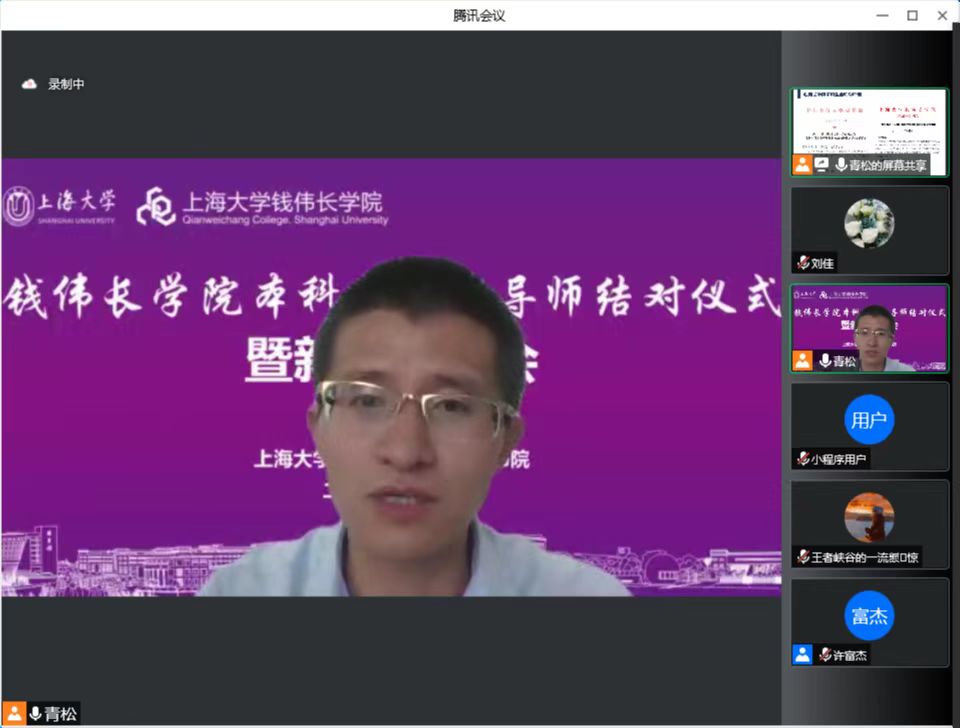Click the 刘佳 participant name
The height and width of the screenshot is (728, 960).
pyautogui.click(x=822, y=263)
